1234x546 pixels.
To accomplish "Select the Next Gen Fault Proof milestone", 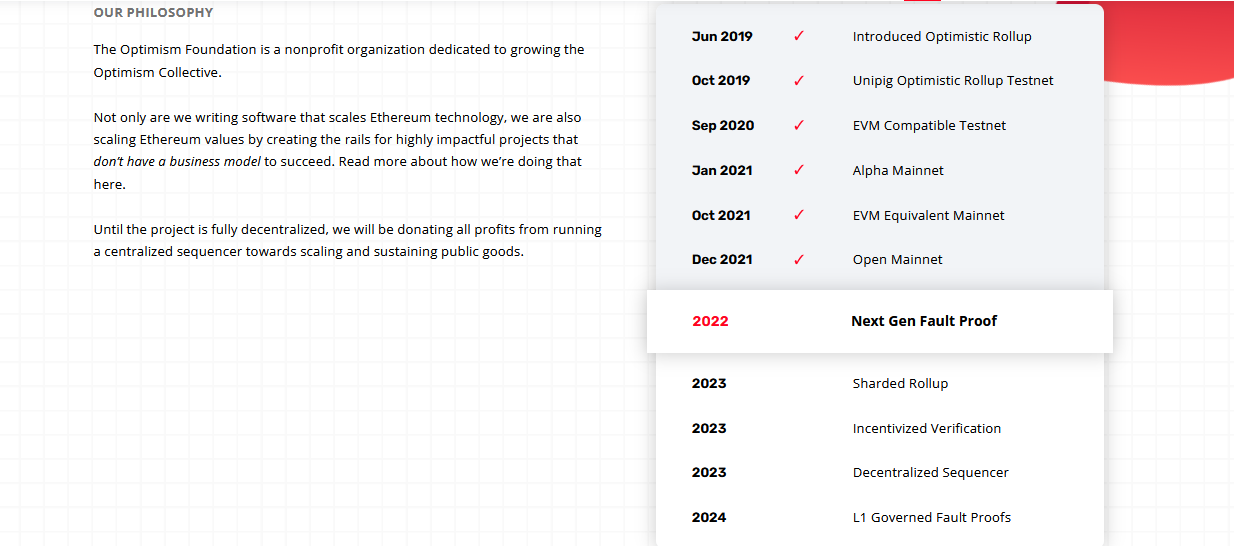I will (924, 321).
